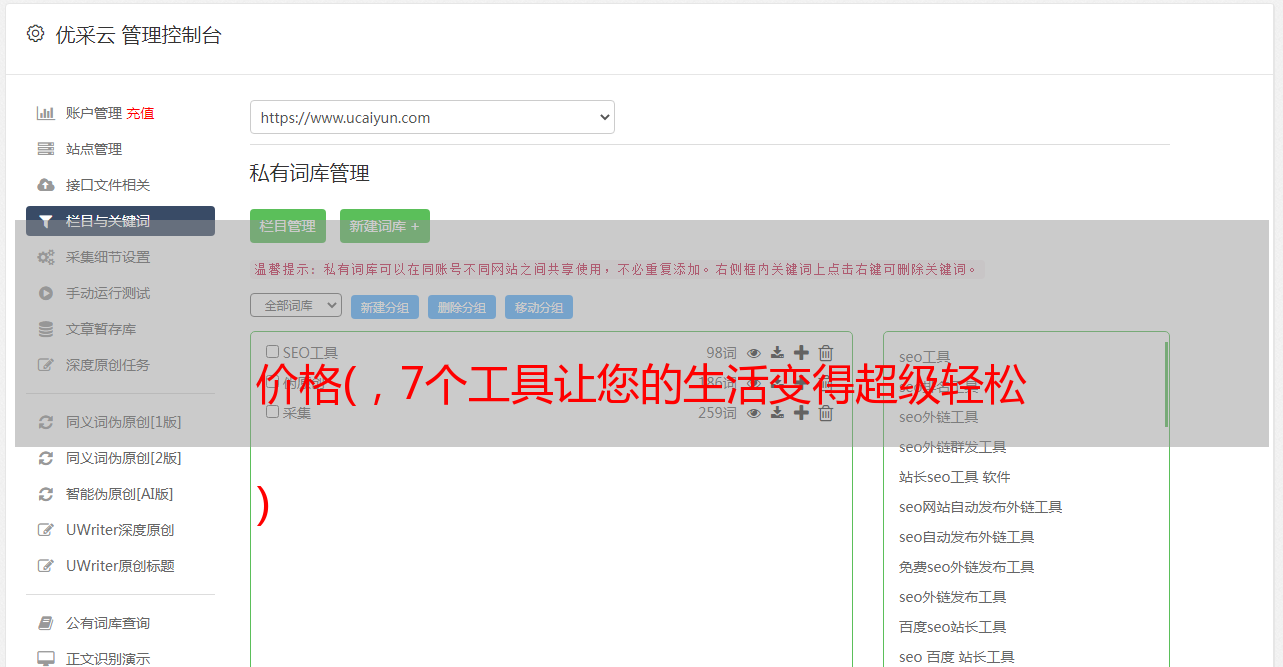The height and width of the screenshot is (667, 1283).
Task: Click the seo外链发布工具 keyword
Action: 953,597
